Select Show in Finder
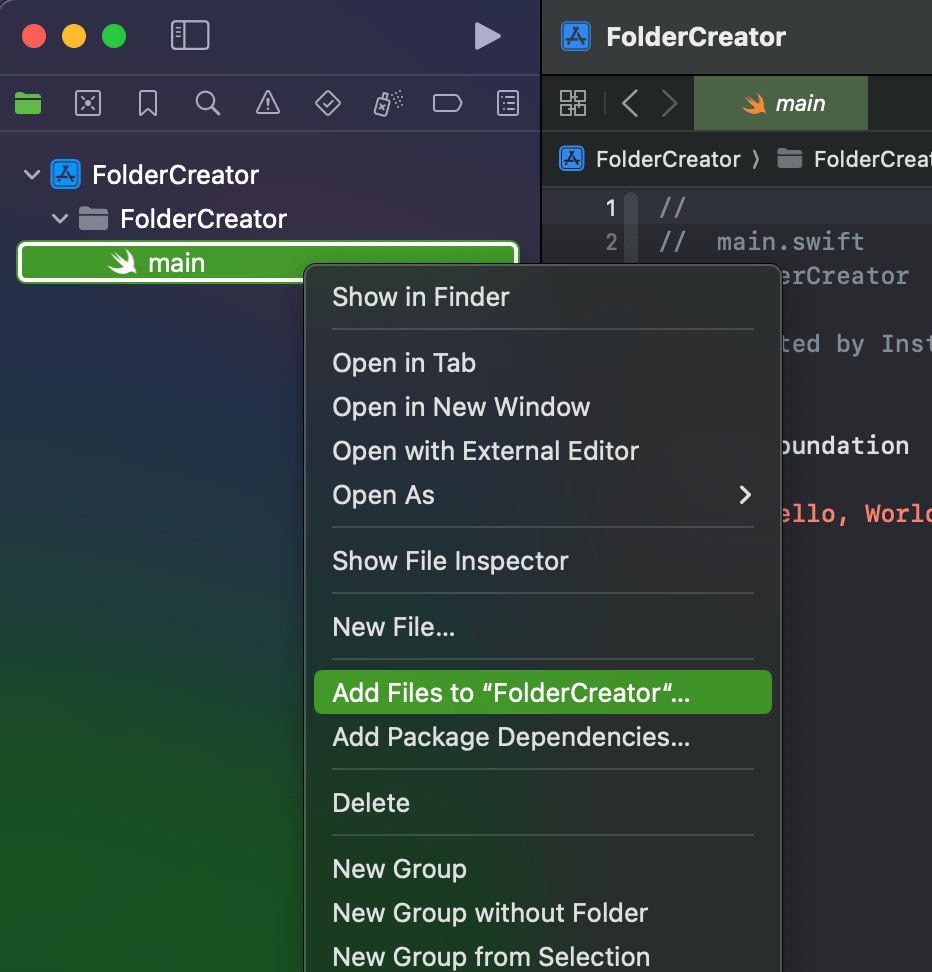The width and height of the screenshot is (932, 972). 421,297
